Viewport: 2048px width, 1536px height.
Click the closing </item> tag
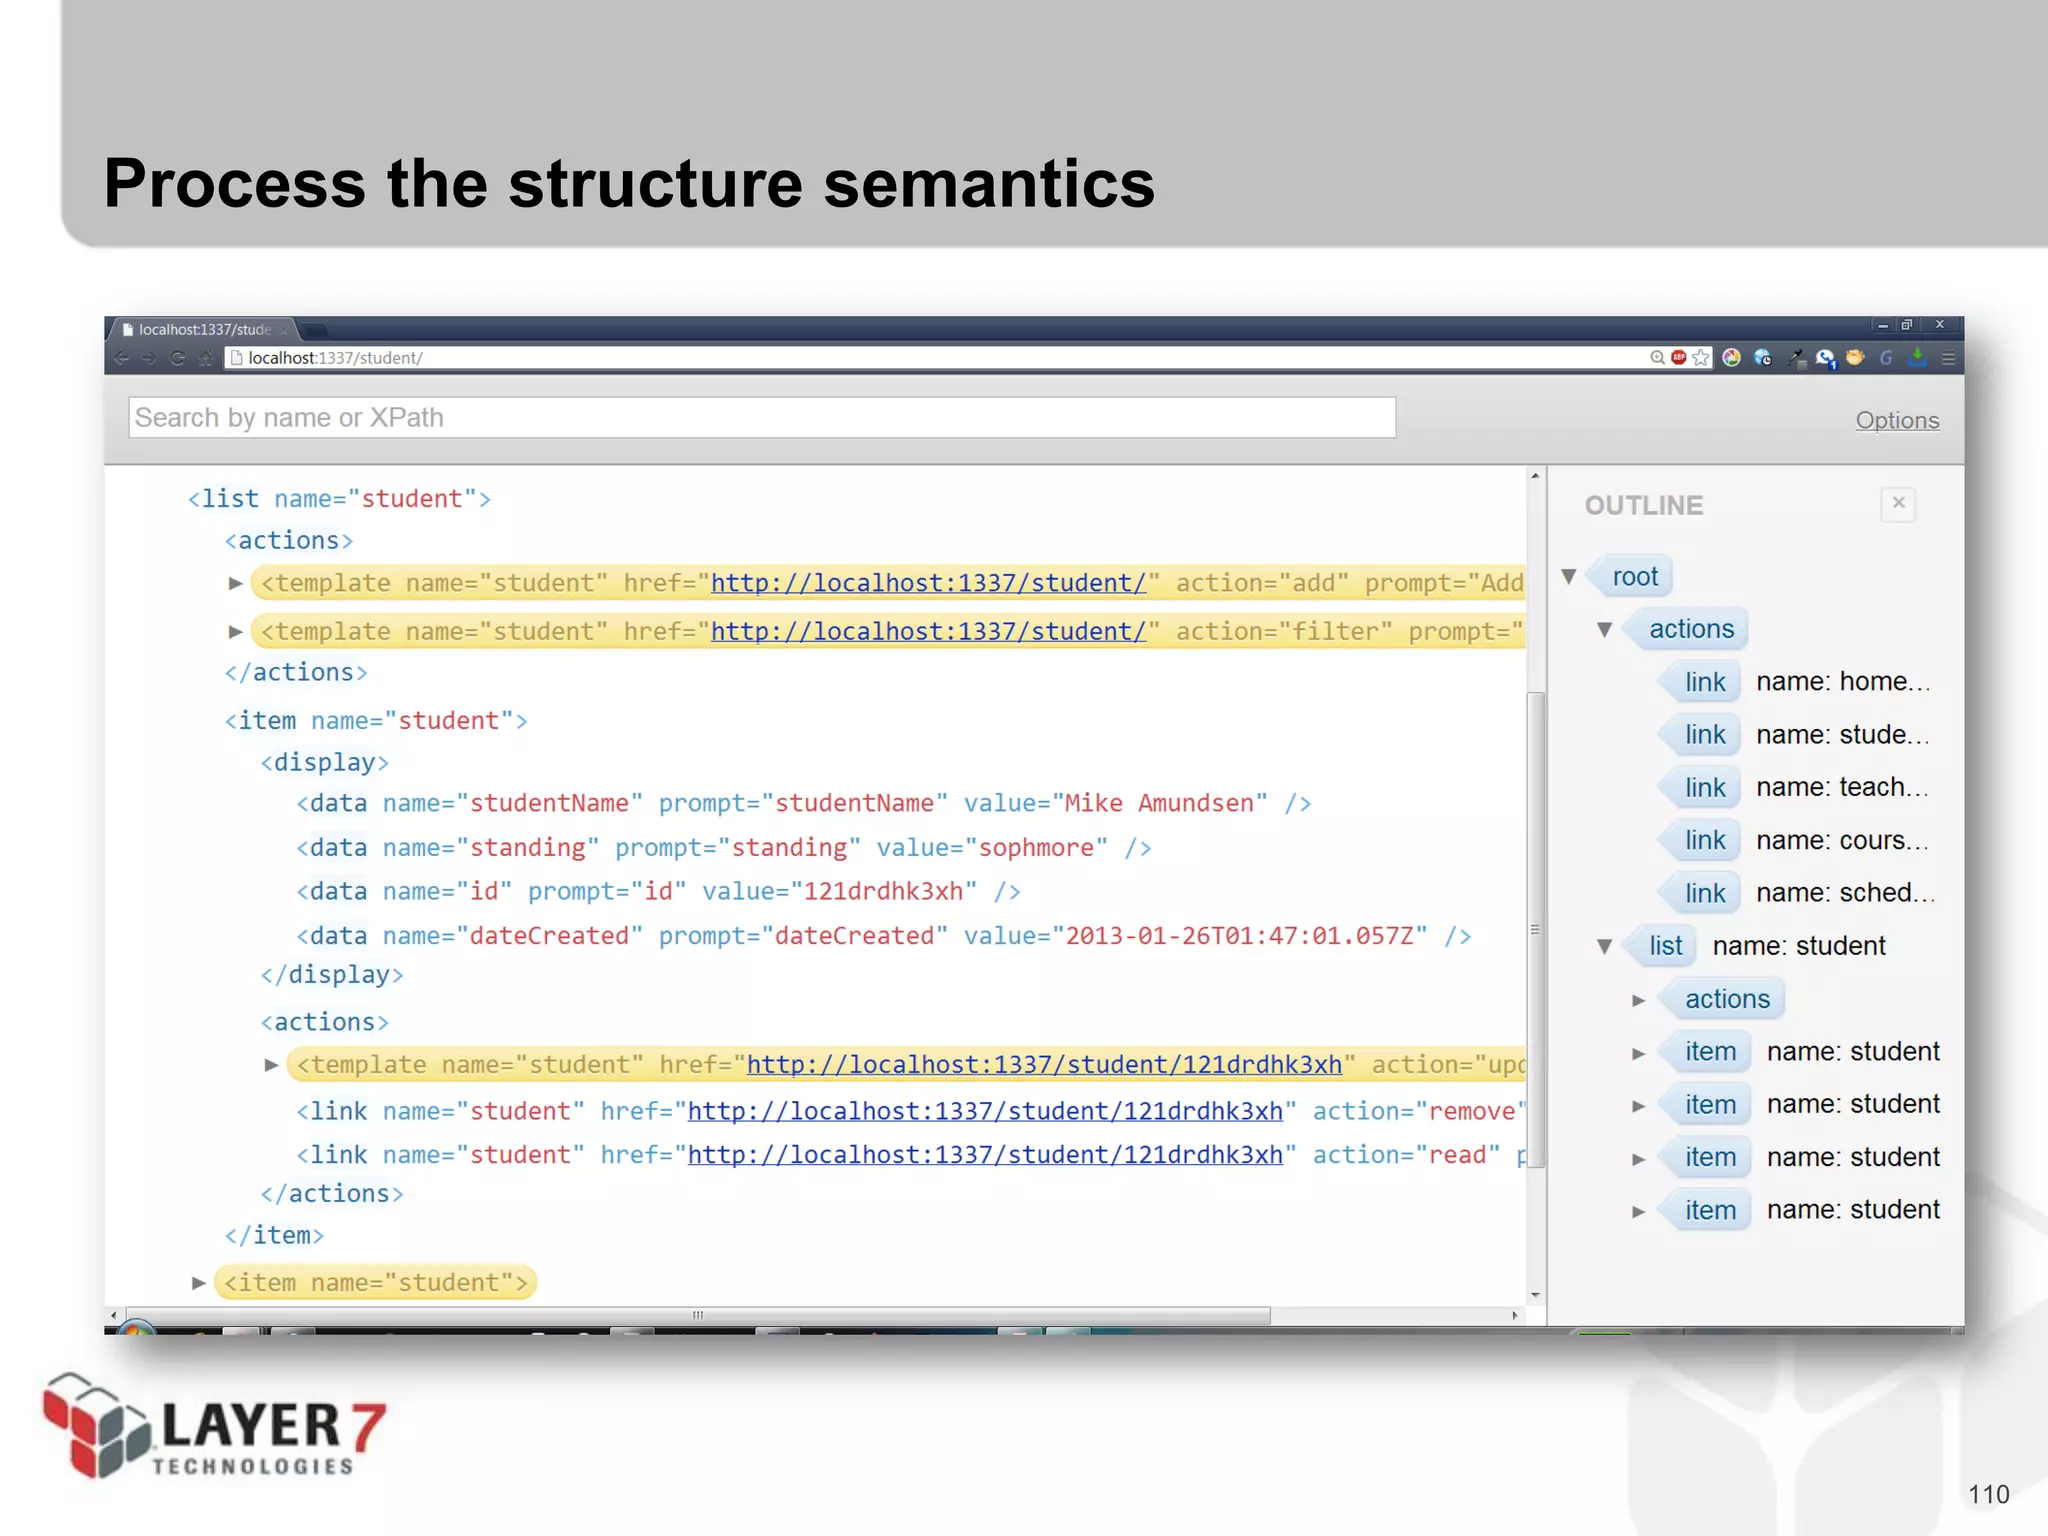pyautogui.click(x=274, y=1236)
